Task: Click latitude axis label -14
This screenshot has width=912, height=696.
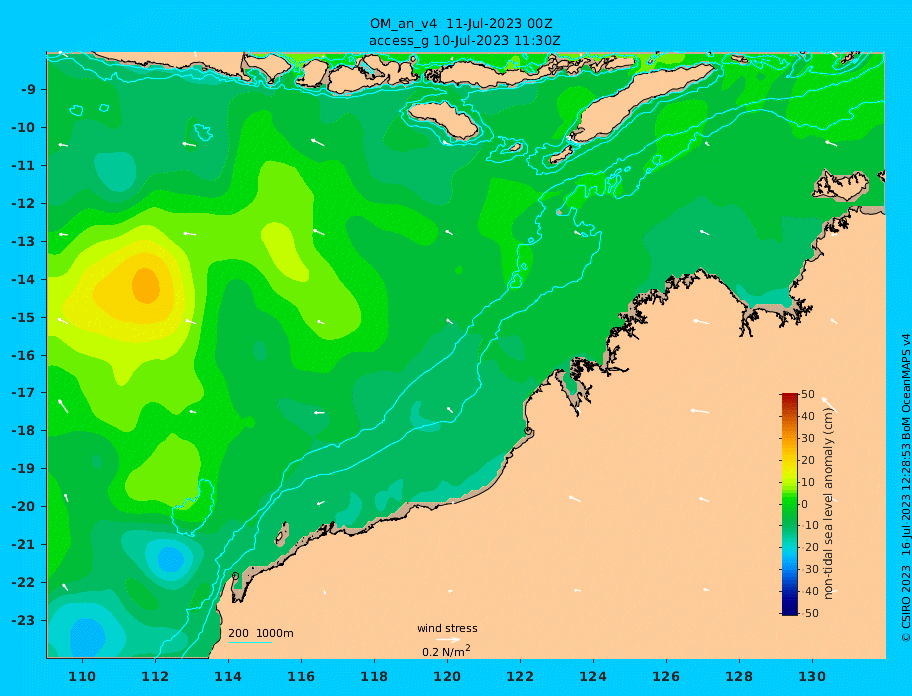Action: [x=25, y=280]
